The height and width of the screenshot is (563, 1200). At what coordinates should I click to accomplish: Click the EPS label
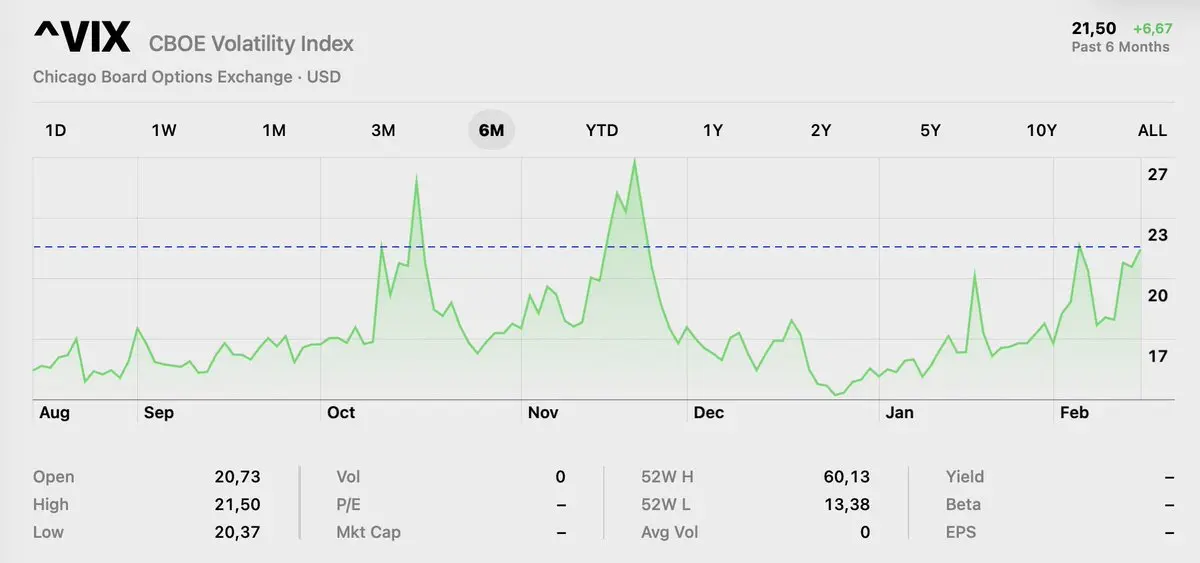pos(962,532)
